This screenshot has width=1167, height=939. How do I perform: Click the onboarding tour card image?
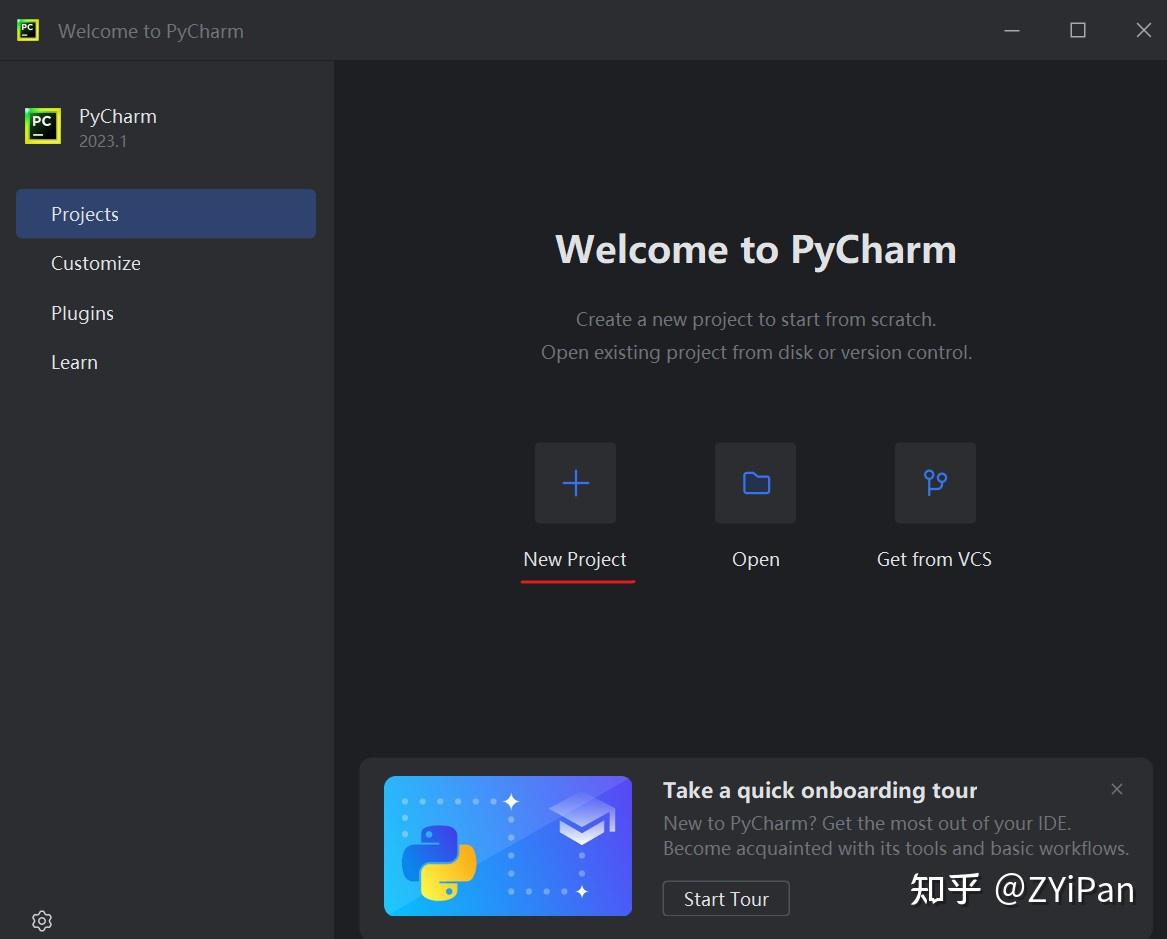507,845
